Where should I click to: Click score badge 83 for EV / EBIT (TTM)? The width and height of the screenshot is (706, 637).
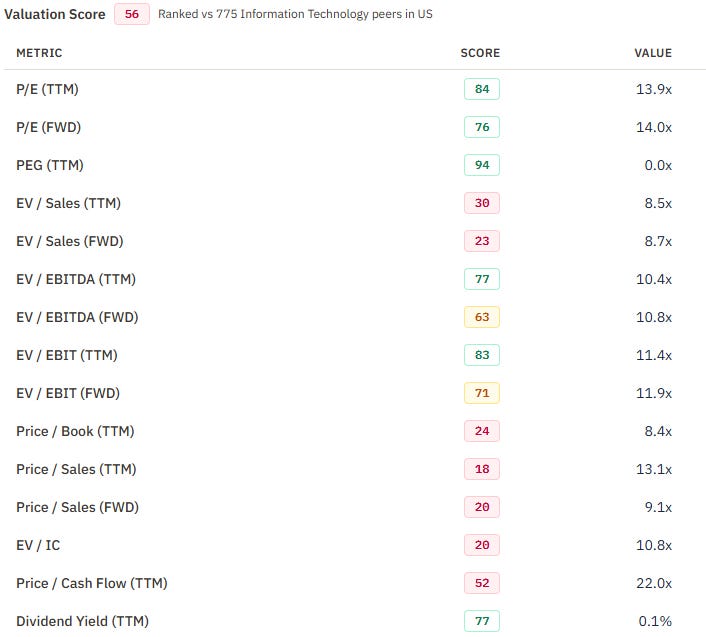482,355
